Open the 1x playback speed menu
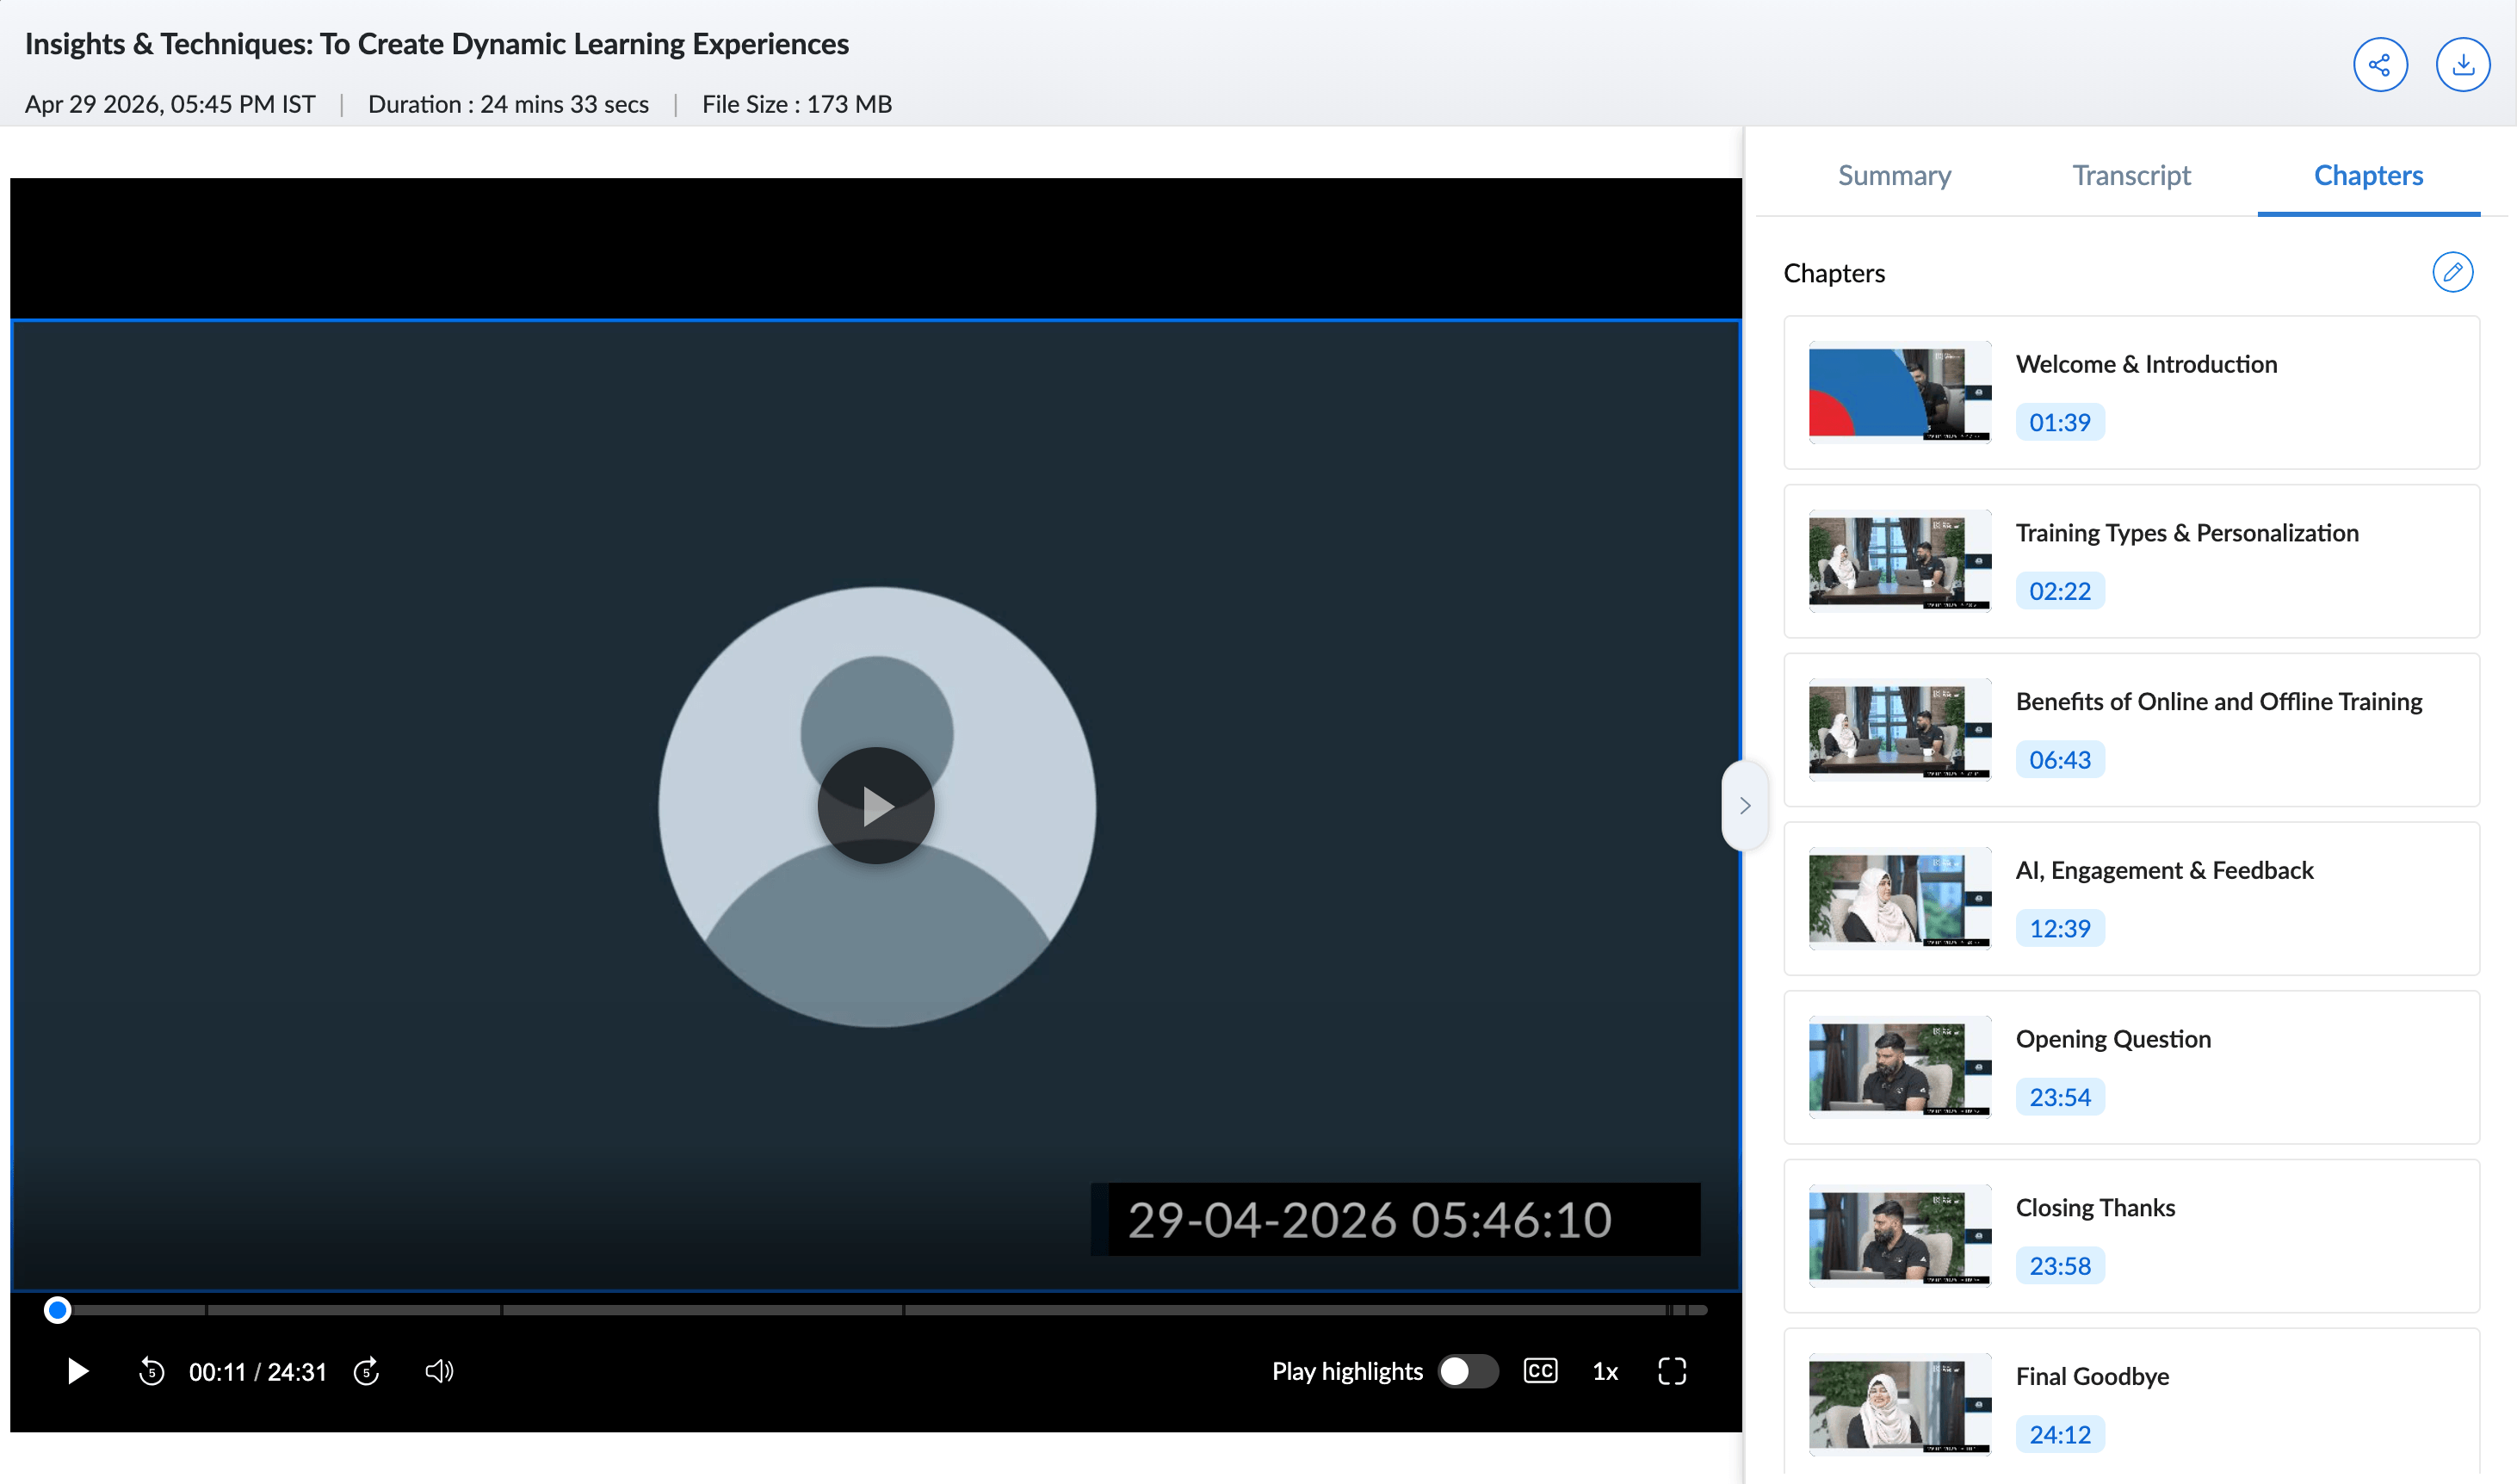This screenshot has height=1484, width=2517. click(1605, 1371)
